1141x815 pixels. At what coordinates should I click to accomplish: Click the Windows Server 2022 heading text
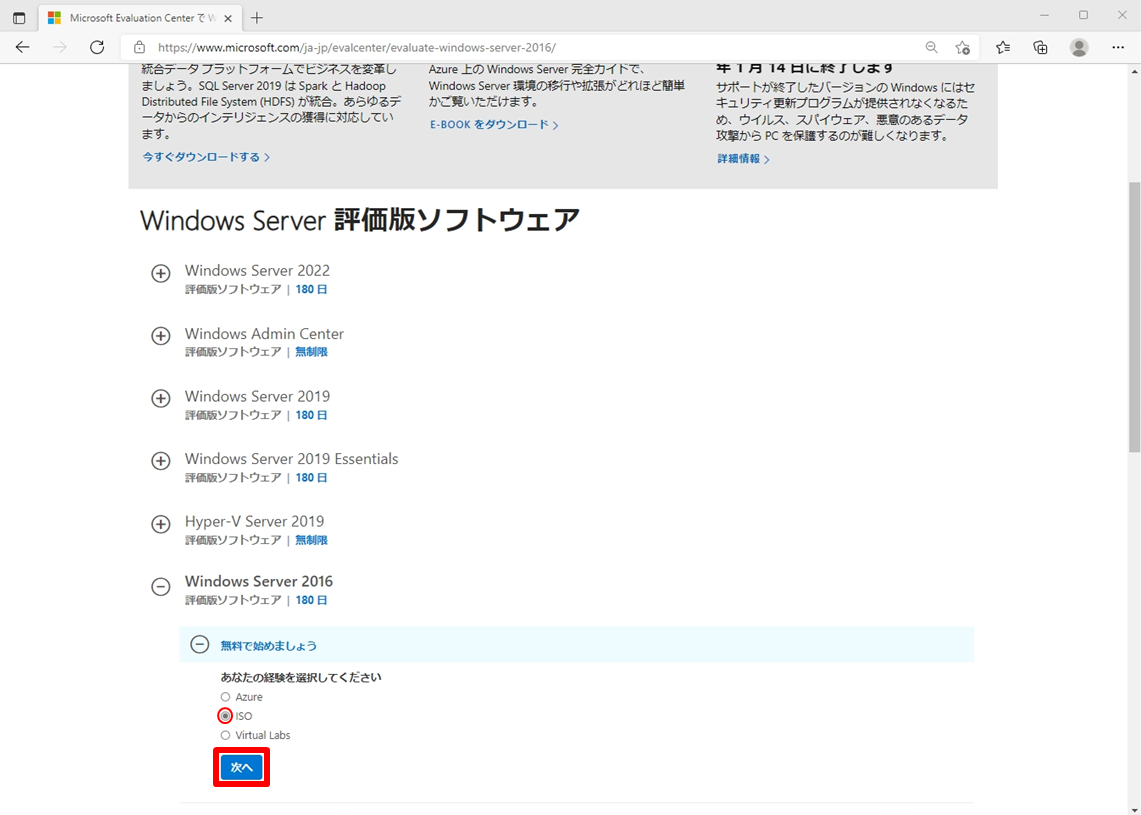(257, 271)
